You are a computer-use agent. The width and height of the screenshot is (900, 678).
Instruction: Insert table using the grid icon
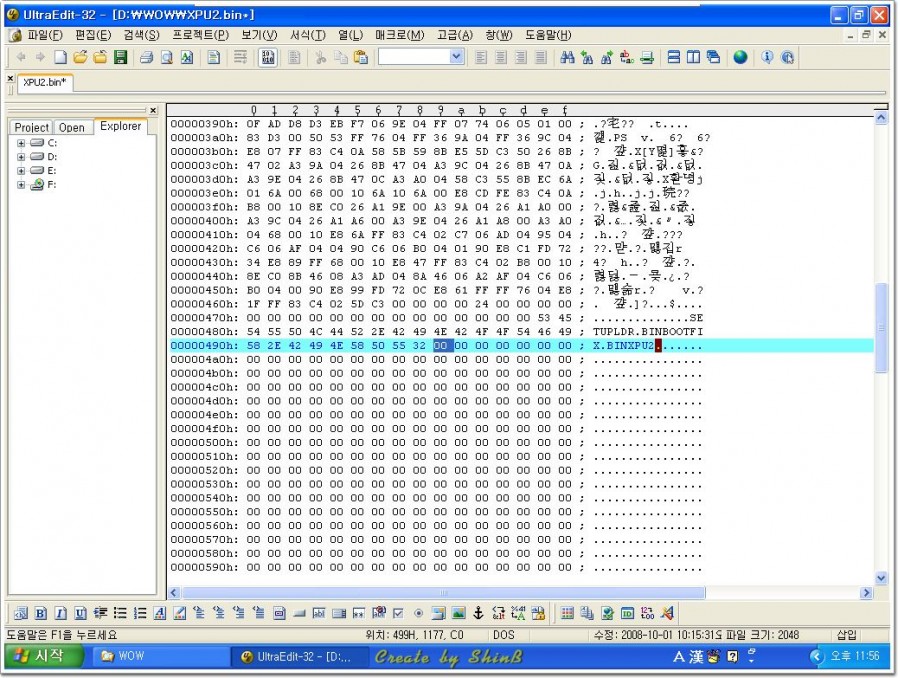[567, 613]
